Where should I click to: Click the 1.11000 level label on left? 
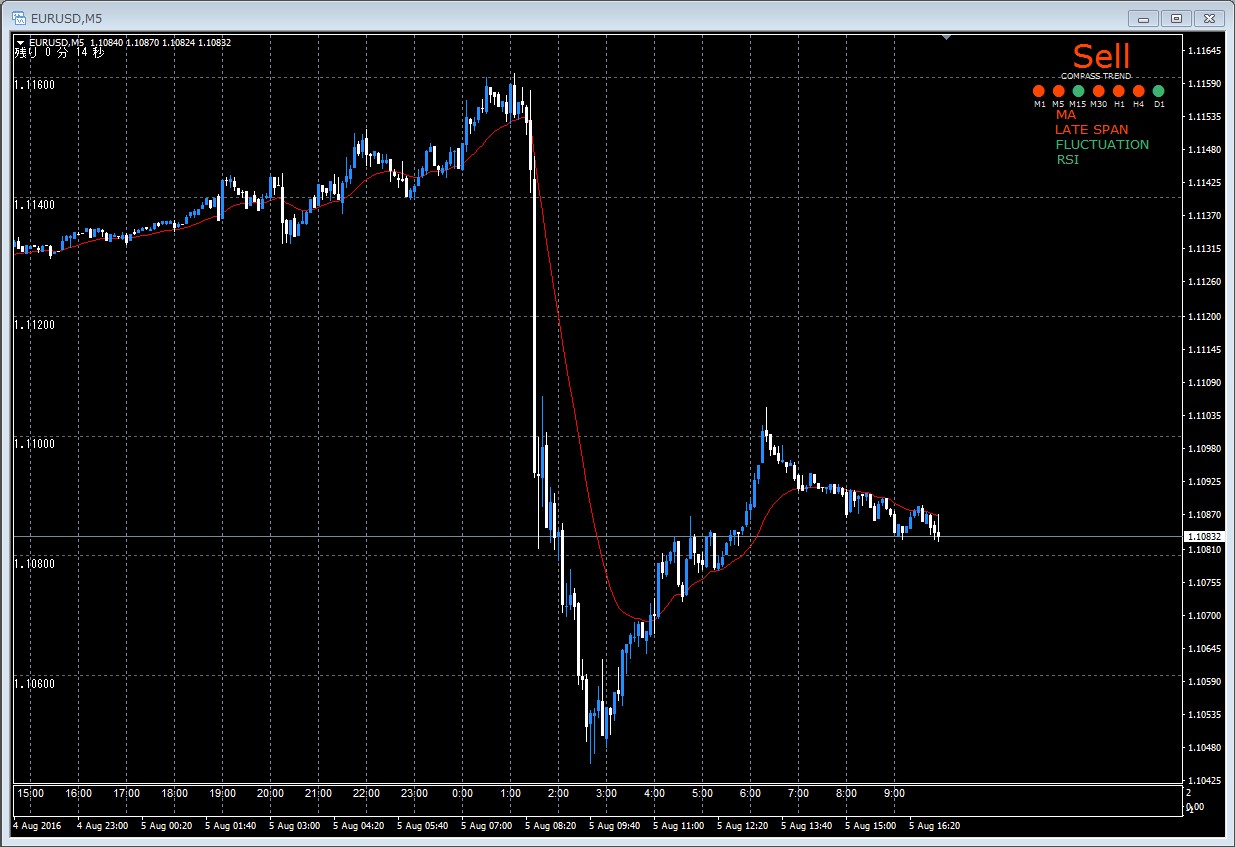34,443
